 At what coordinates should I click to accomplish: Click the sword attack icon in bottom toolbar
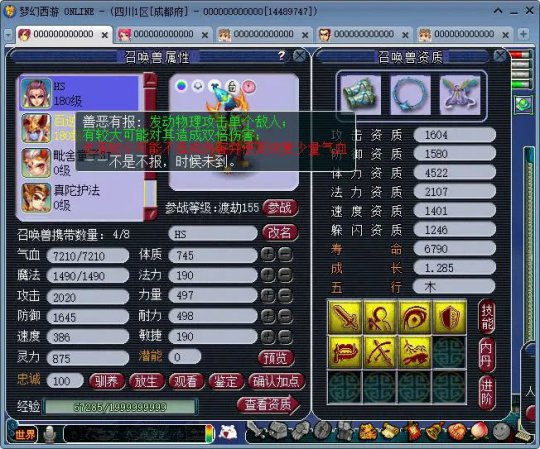(256, 430)
